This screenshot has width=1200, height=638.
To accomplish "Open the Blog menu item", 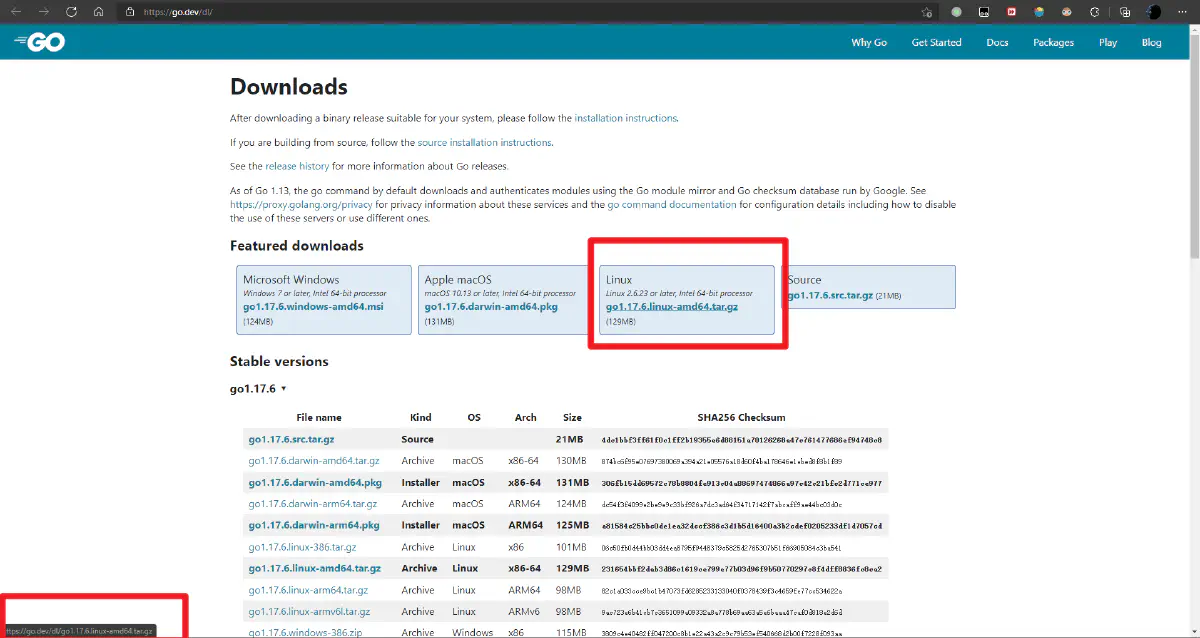I will point(1152,42).
